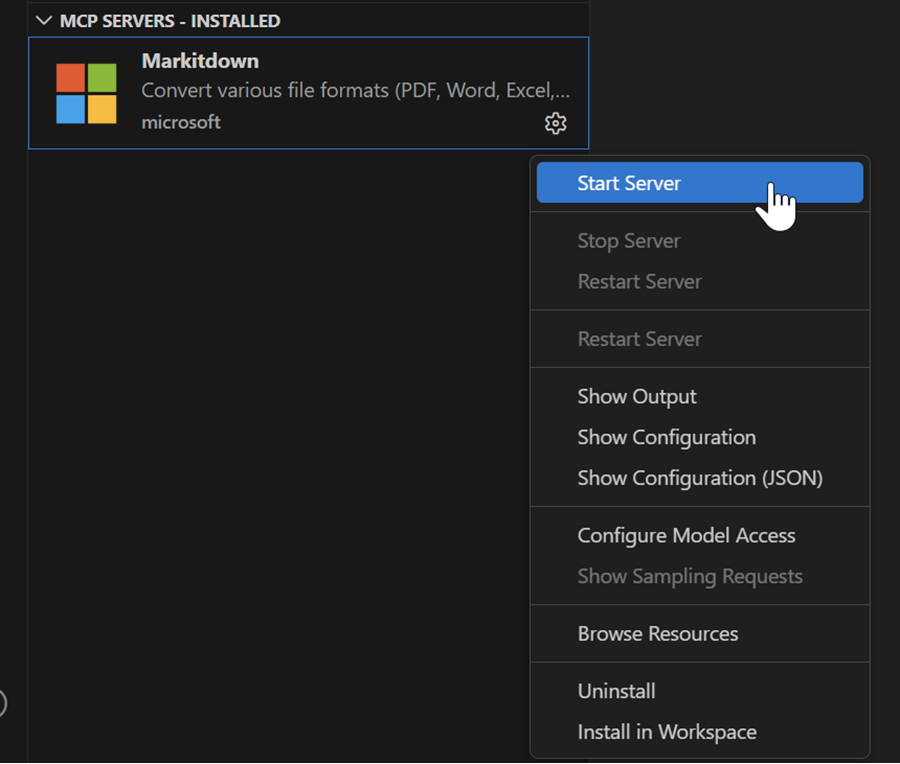The width and height of the screenshot is (900, 764).
Task: Collapse the MCP Servers - Installed chevron
Action: coord(43,20)
